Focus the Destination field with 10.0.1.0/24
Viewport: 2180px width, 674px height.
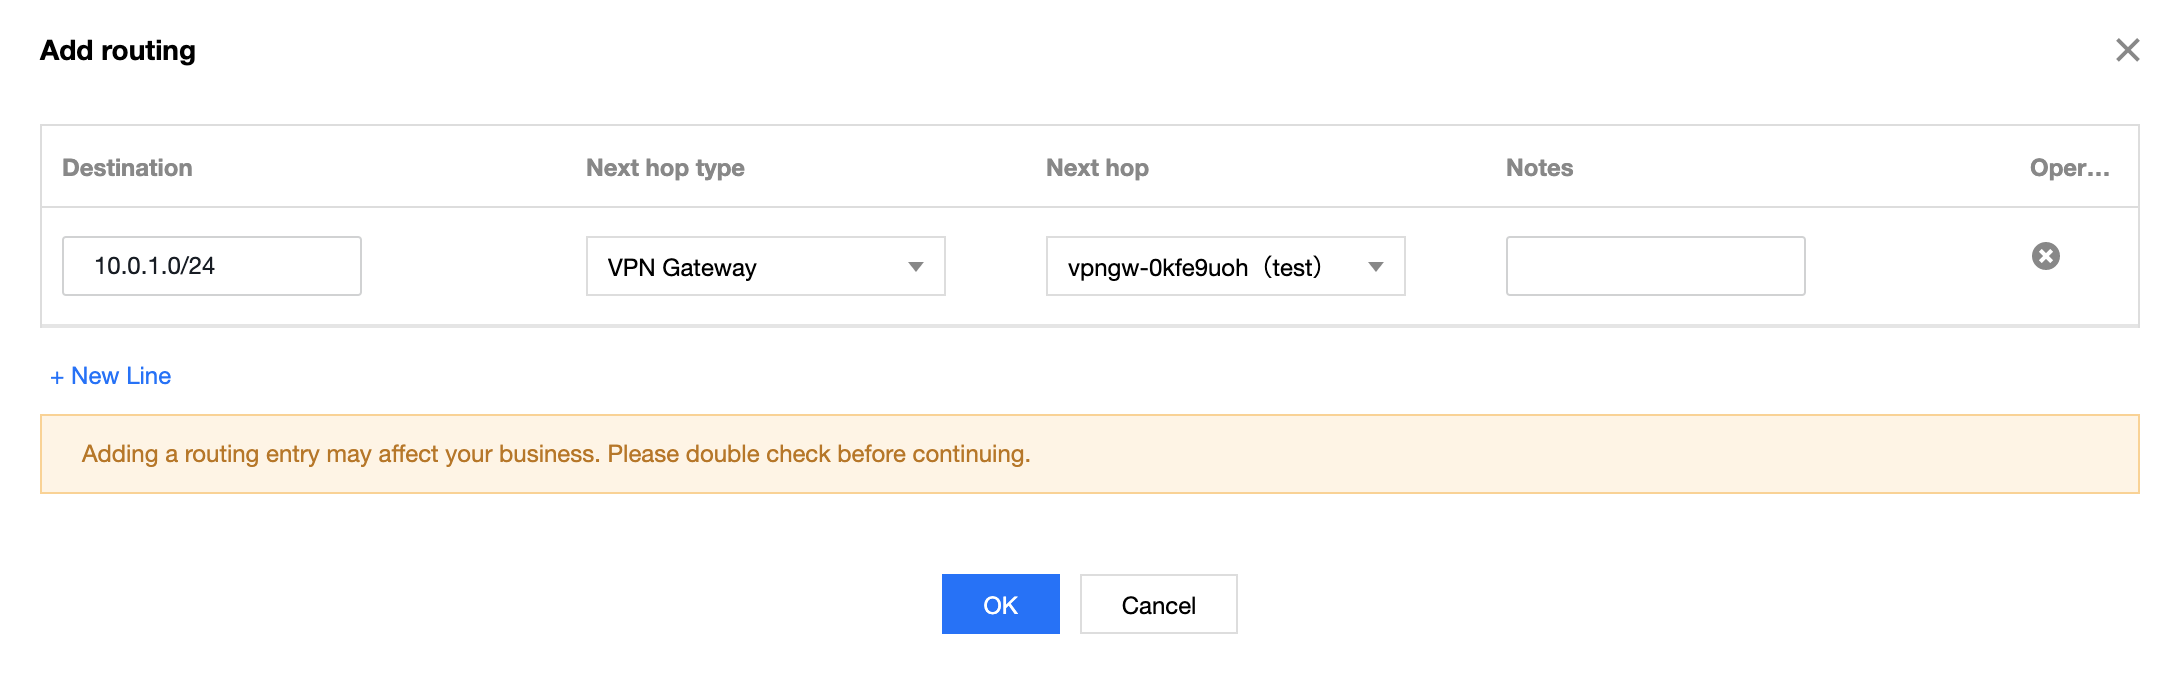pyautogui.click(x=211, y=266)
